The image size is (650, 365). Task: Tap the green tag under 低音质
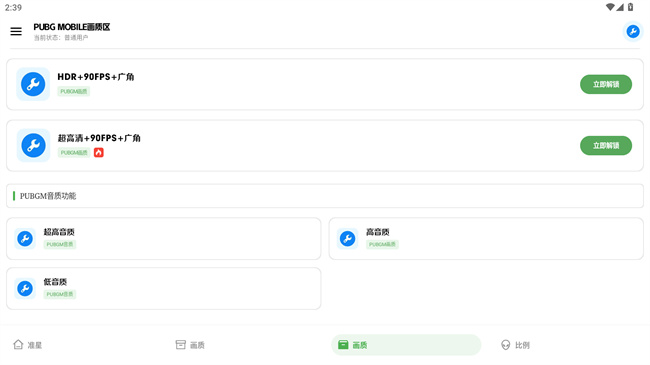click(60, 294)
